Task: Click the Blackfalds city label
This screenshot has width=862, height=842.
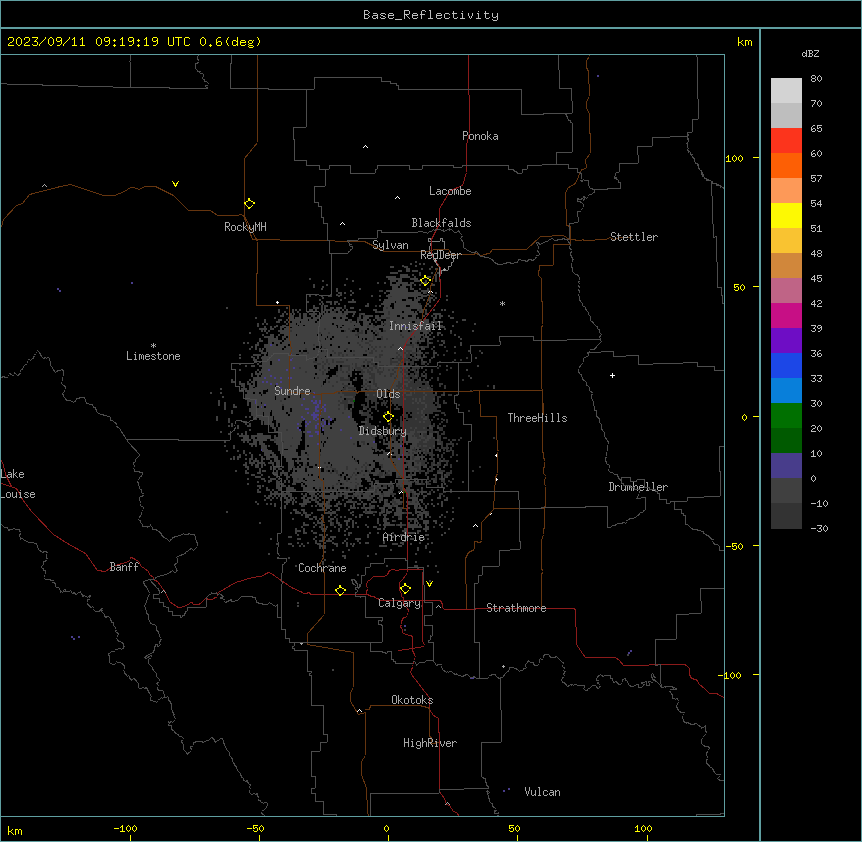Action: tap(441, 223)
